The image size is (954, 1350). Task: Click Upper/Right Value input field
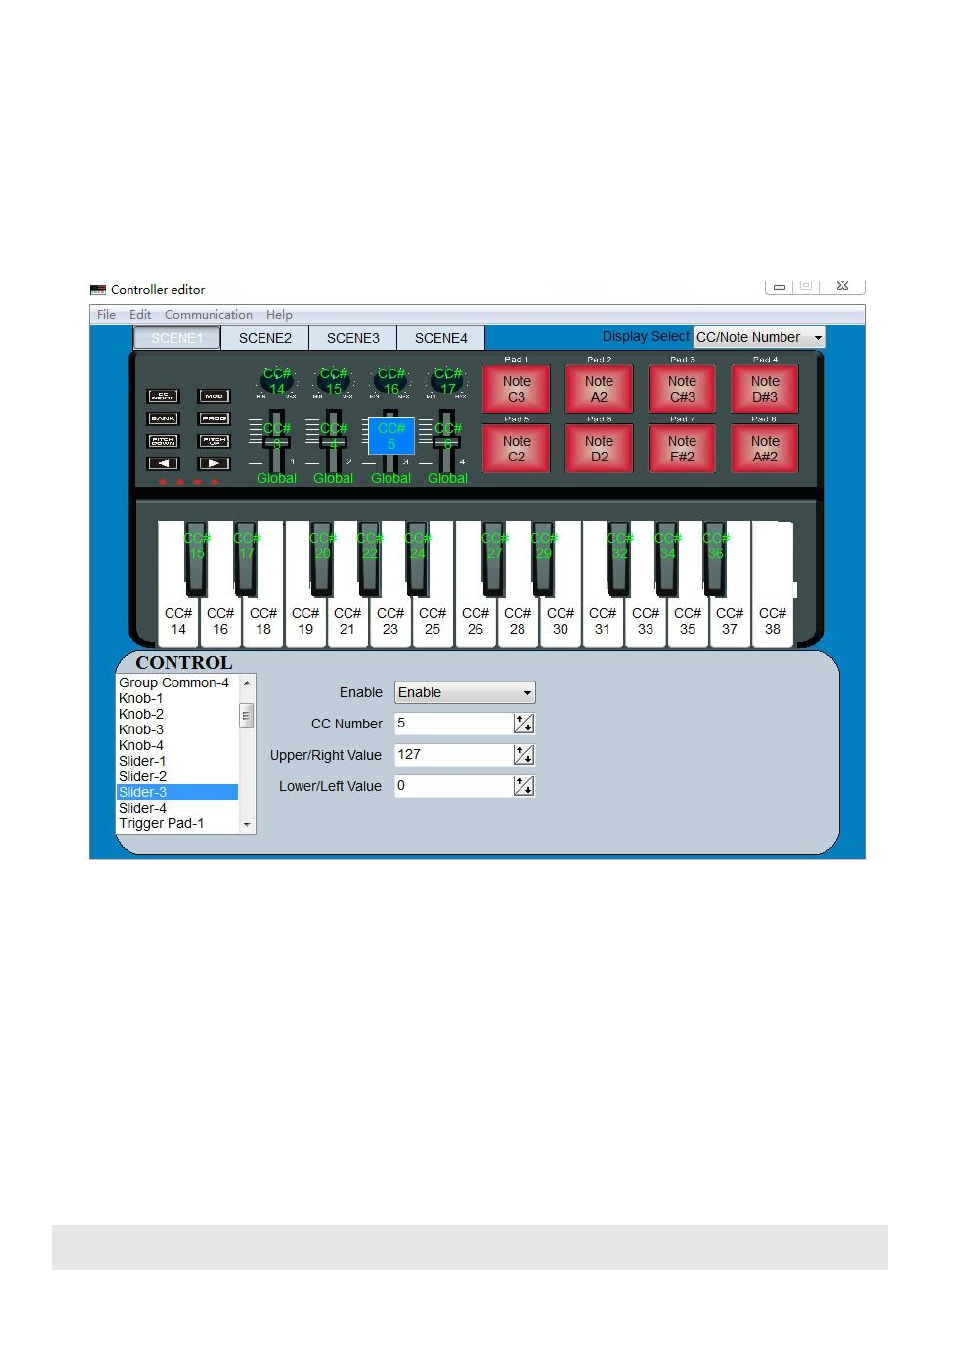tap(454, 754)
